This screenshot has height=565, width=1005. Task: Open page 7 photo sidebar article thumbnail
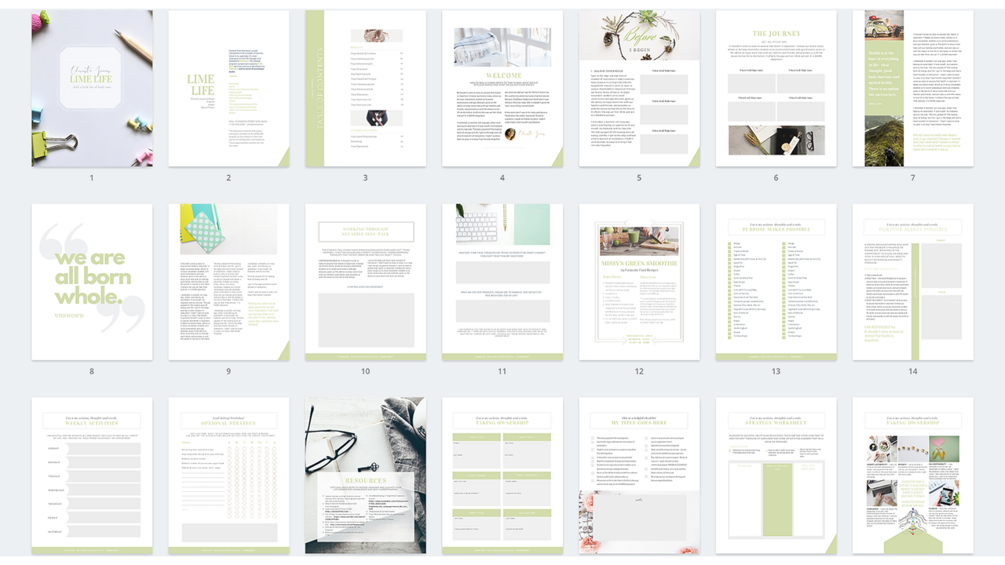913,88
